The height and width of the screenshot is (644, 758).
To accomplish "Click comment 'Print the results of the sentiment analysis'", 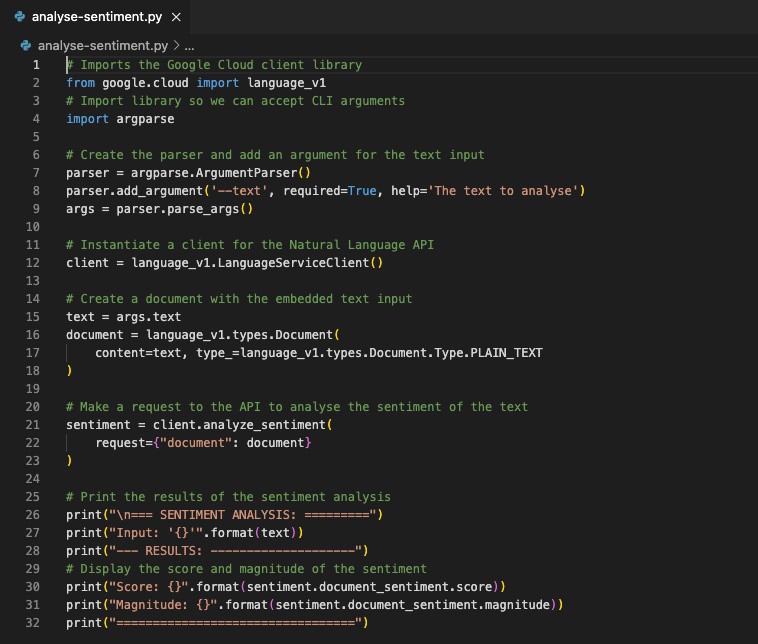I will pos(235,497).
